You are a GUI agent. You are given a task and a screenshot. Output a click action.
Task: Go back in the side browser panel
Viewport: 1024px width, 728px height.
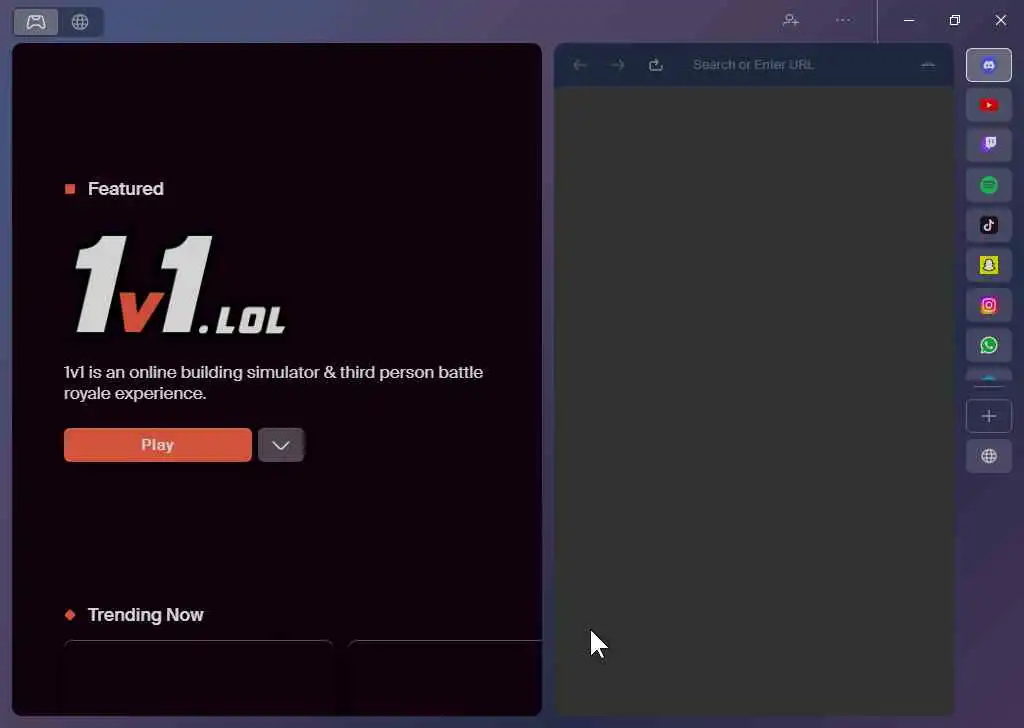pyautogui.click(x=579, y=65)
